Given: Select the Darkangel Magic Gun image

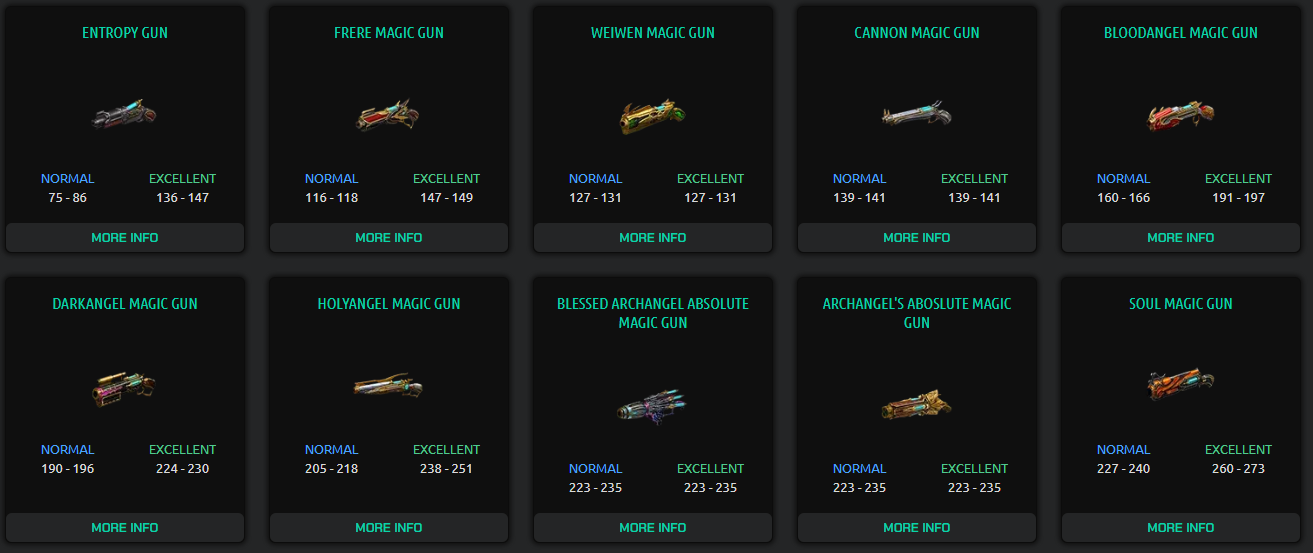Looking at the screenshot, I should pyautogui.click(x=125, y=386).
